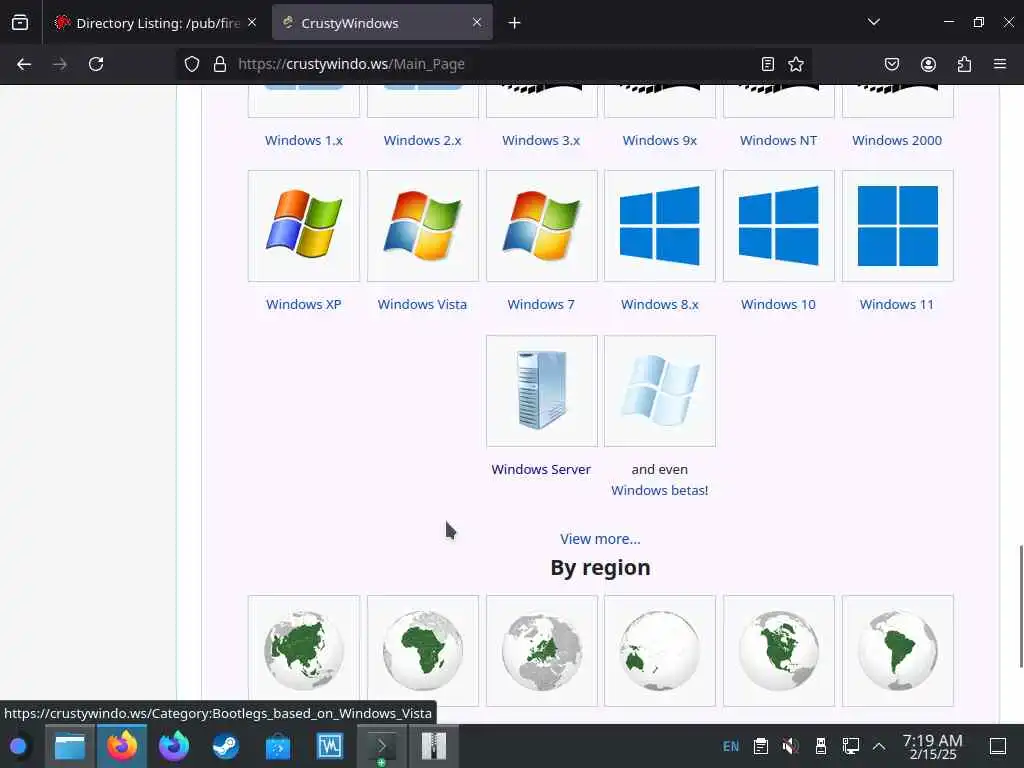Open the Windows 3.x link

541,140
